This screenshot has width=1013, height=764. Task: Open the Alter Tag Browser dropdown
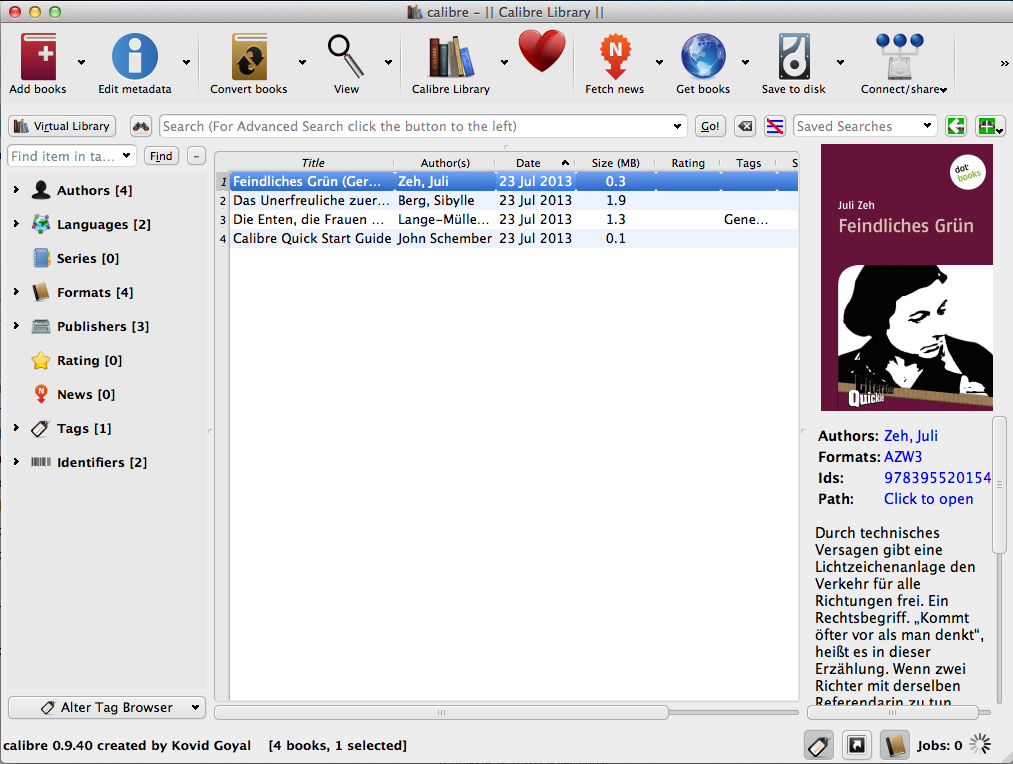coord(107,707)
